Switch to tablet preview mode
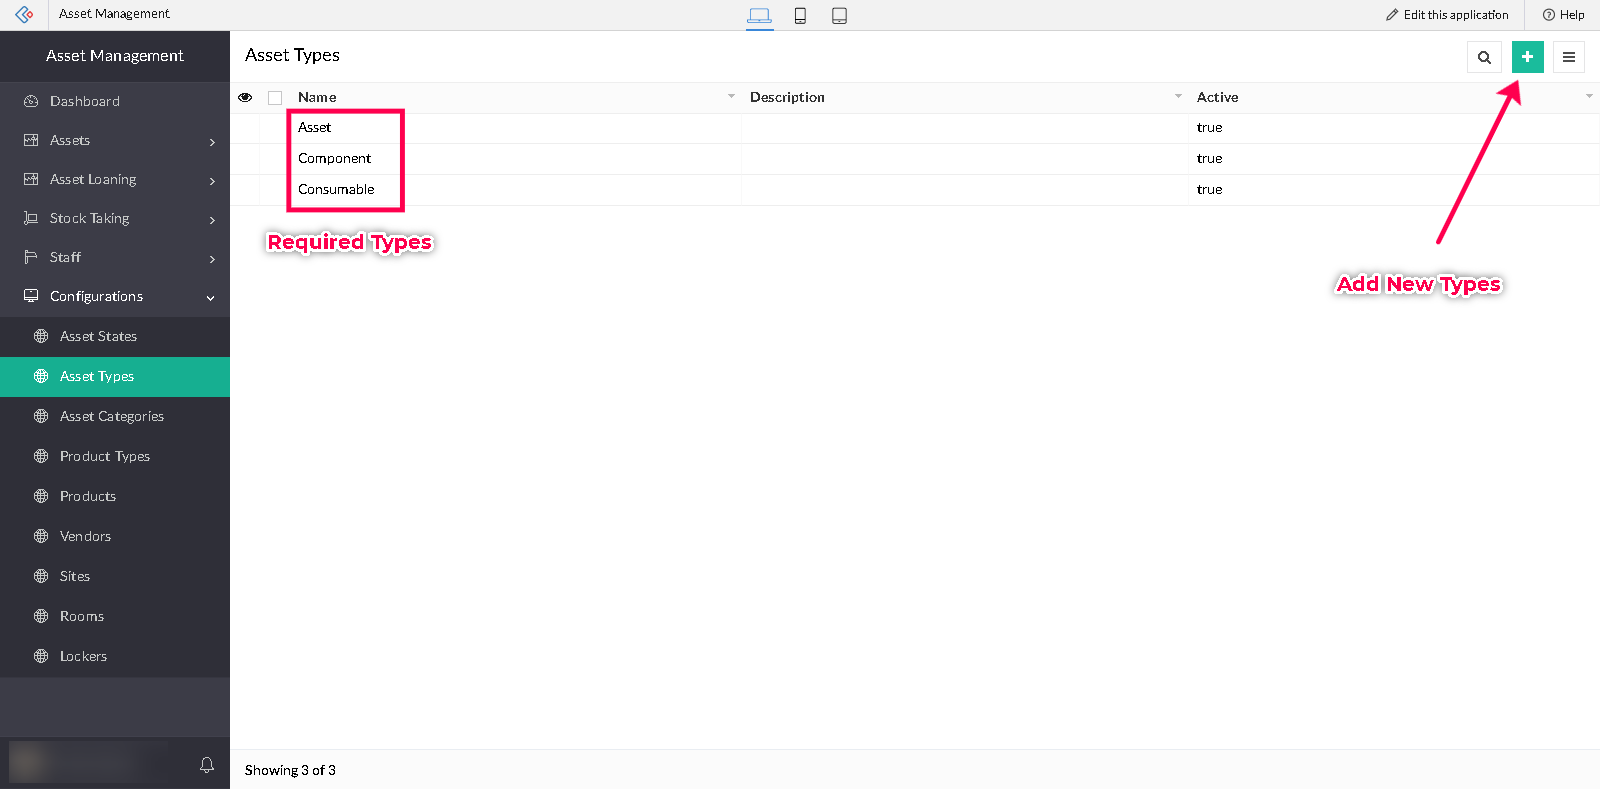The image size is (1600, 789). 839,15
